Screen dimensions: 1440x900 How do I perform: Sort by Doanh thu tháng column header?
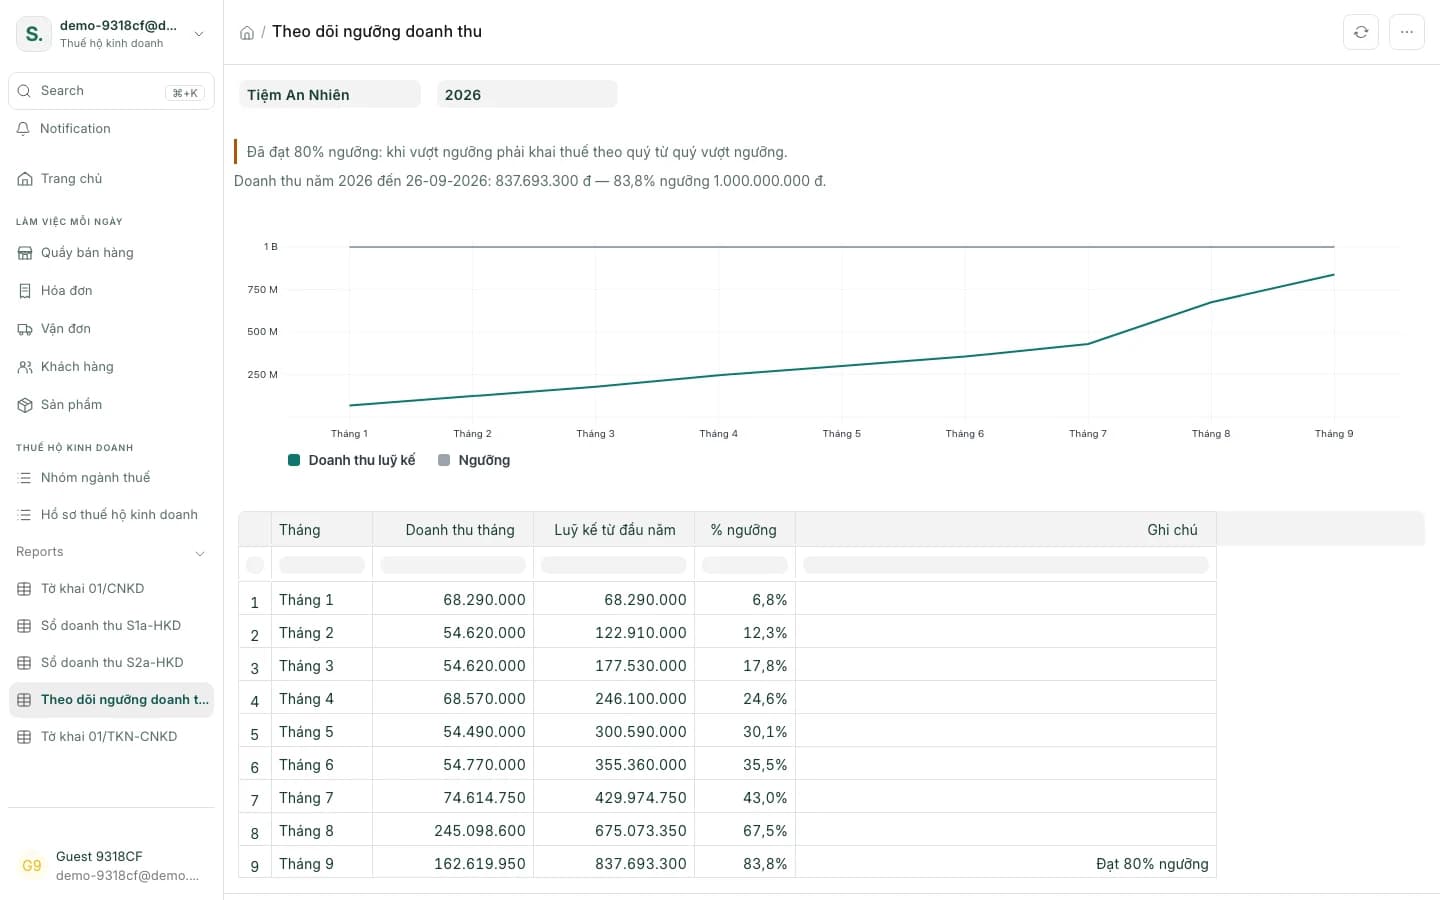pos(453,530)
